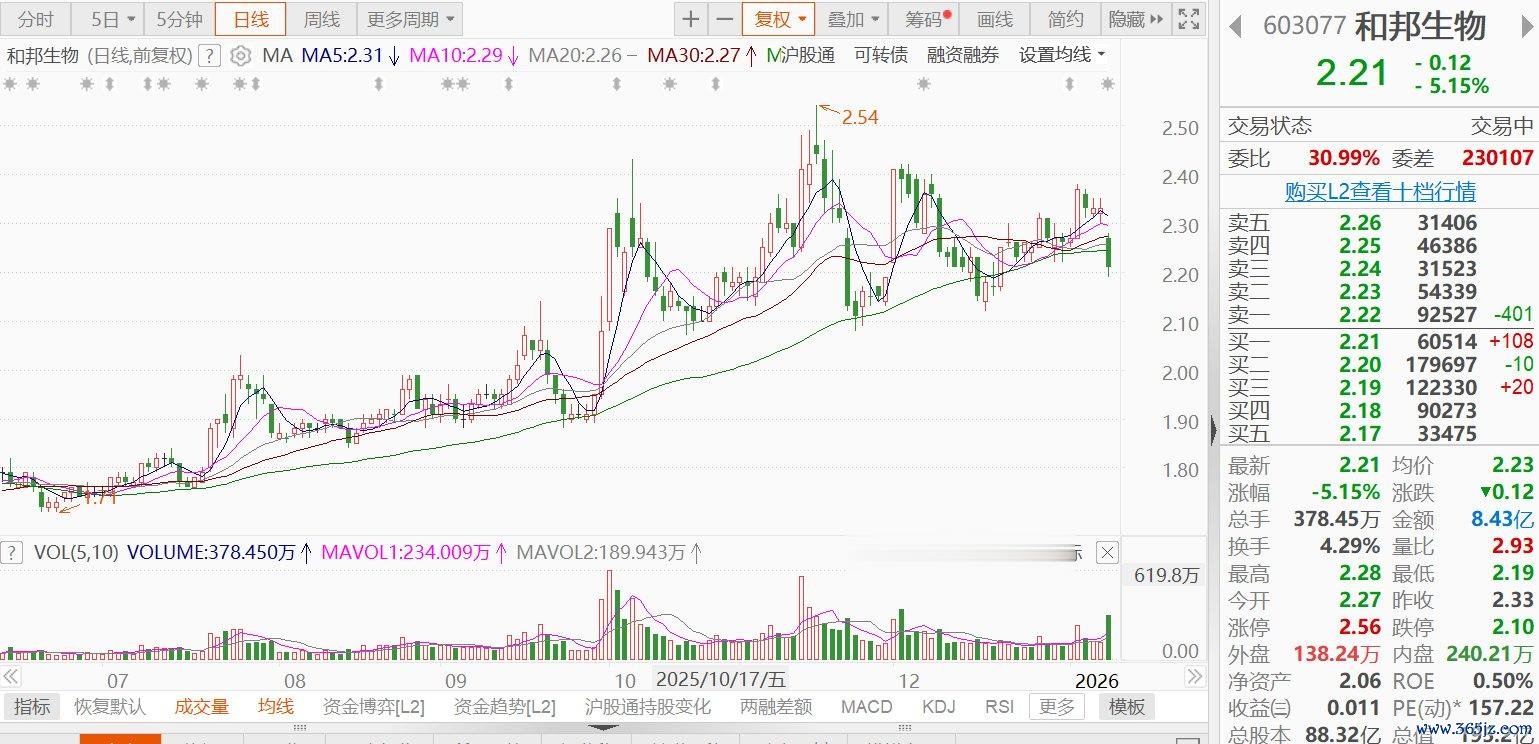The image size is (1539, 744).
Task: Toggle the 沪股通 overlay
Action: tap(800, 55)
